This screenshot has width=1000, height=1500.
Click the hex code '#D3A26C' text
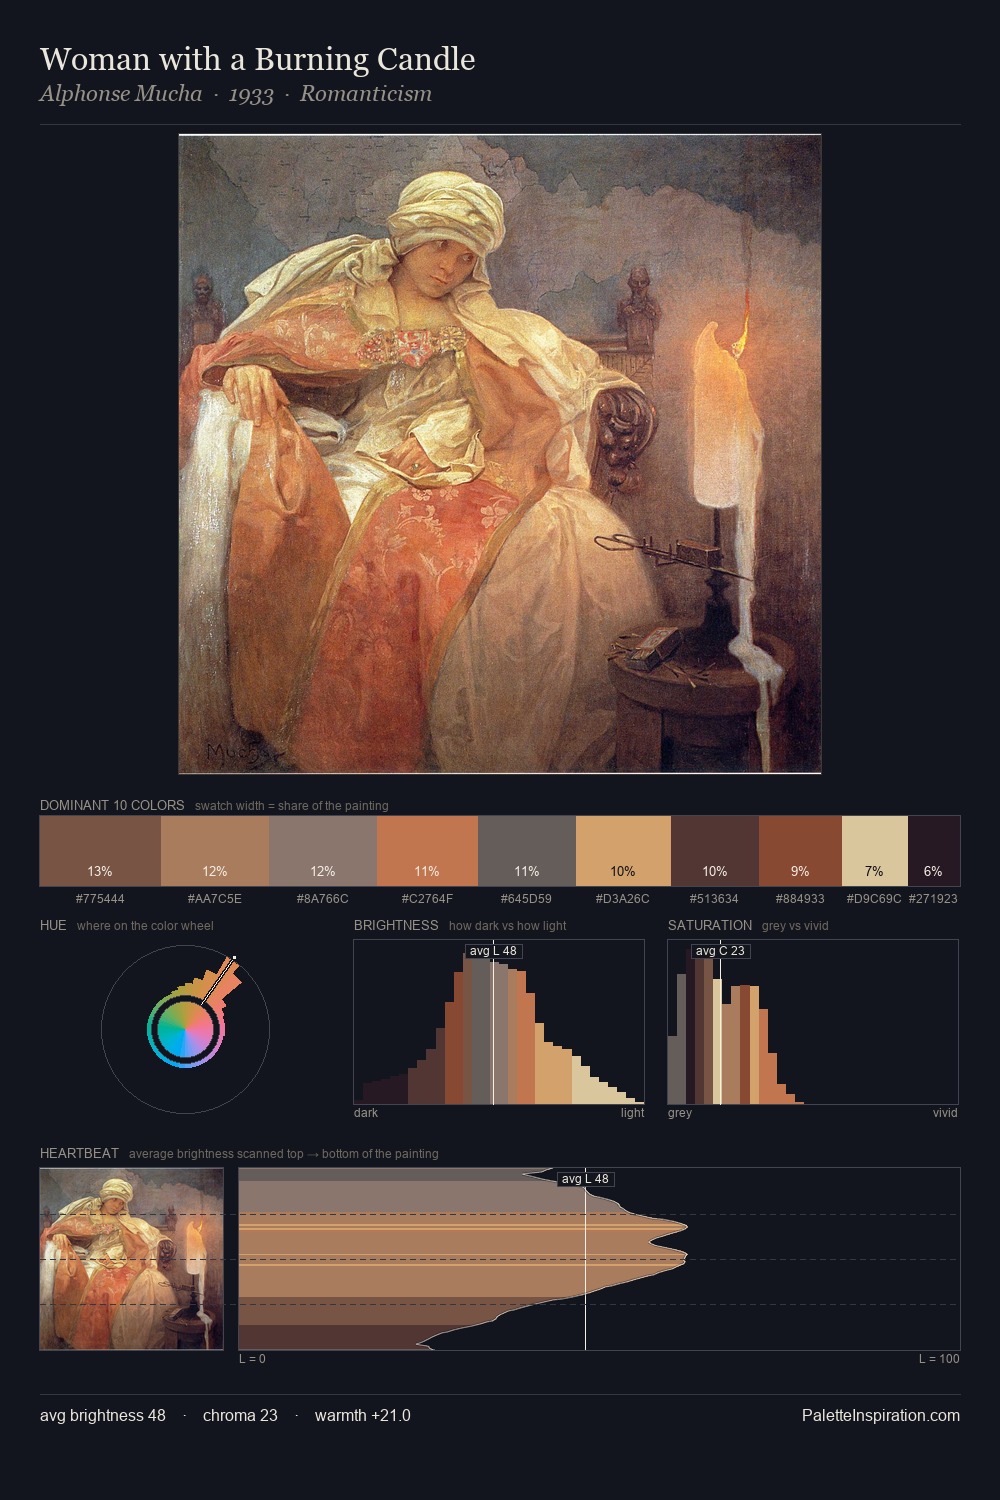point(623,899)
